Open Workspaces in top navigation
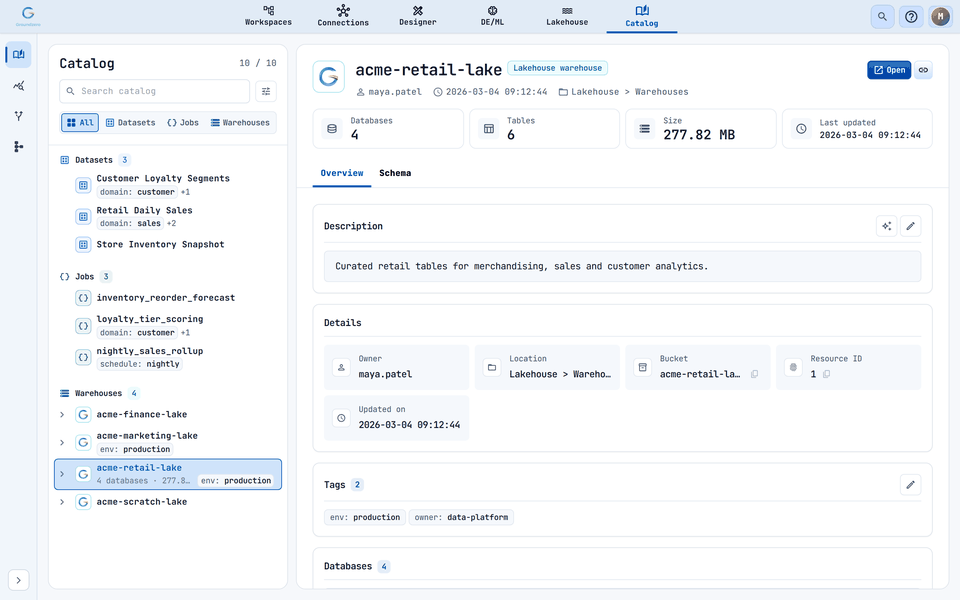 pos(268,17)
